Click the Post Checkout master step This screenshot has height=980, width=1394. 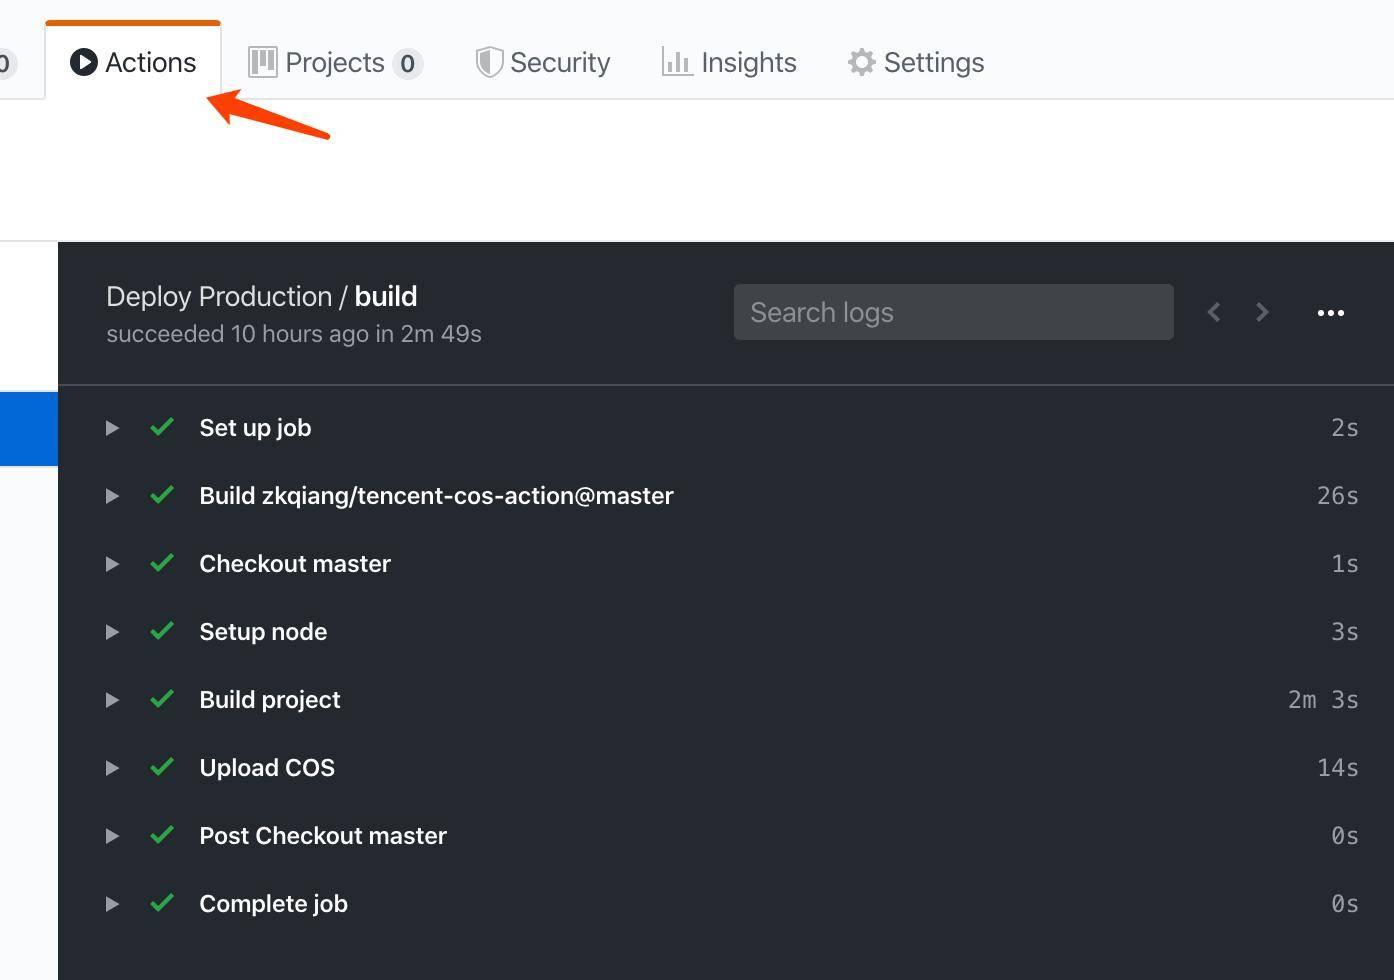(322, 836)
